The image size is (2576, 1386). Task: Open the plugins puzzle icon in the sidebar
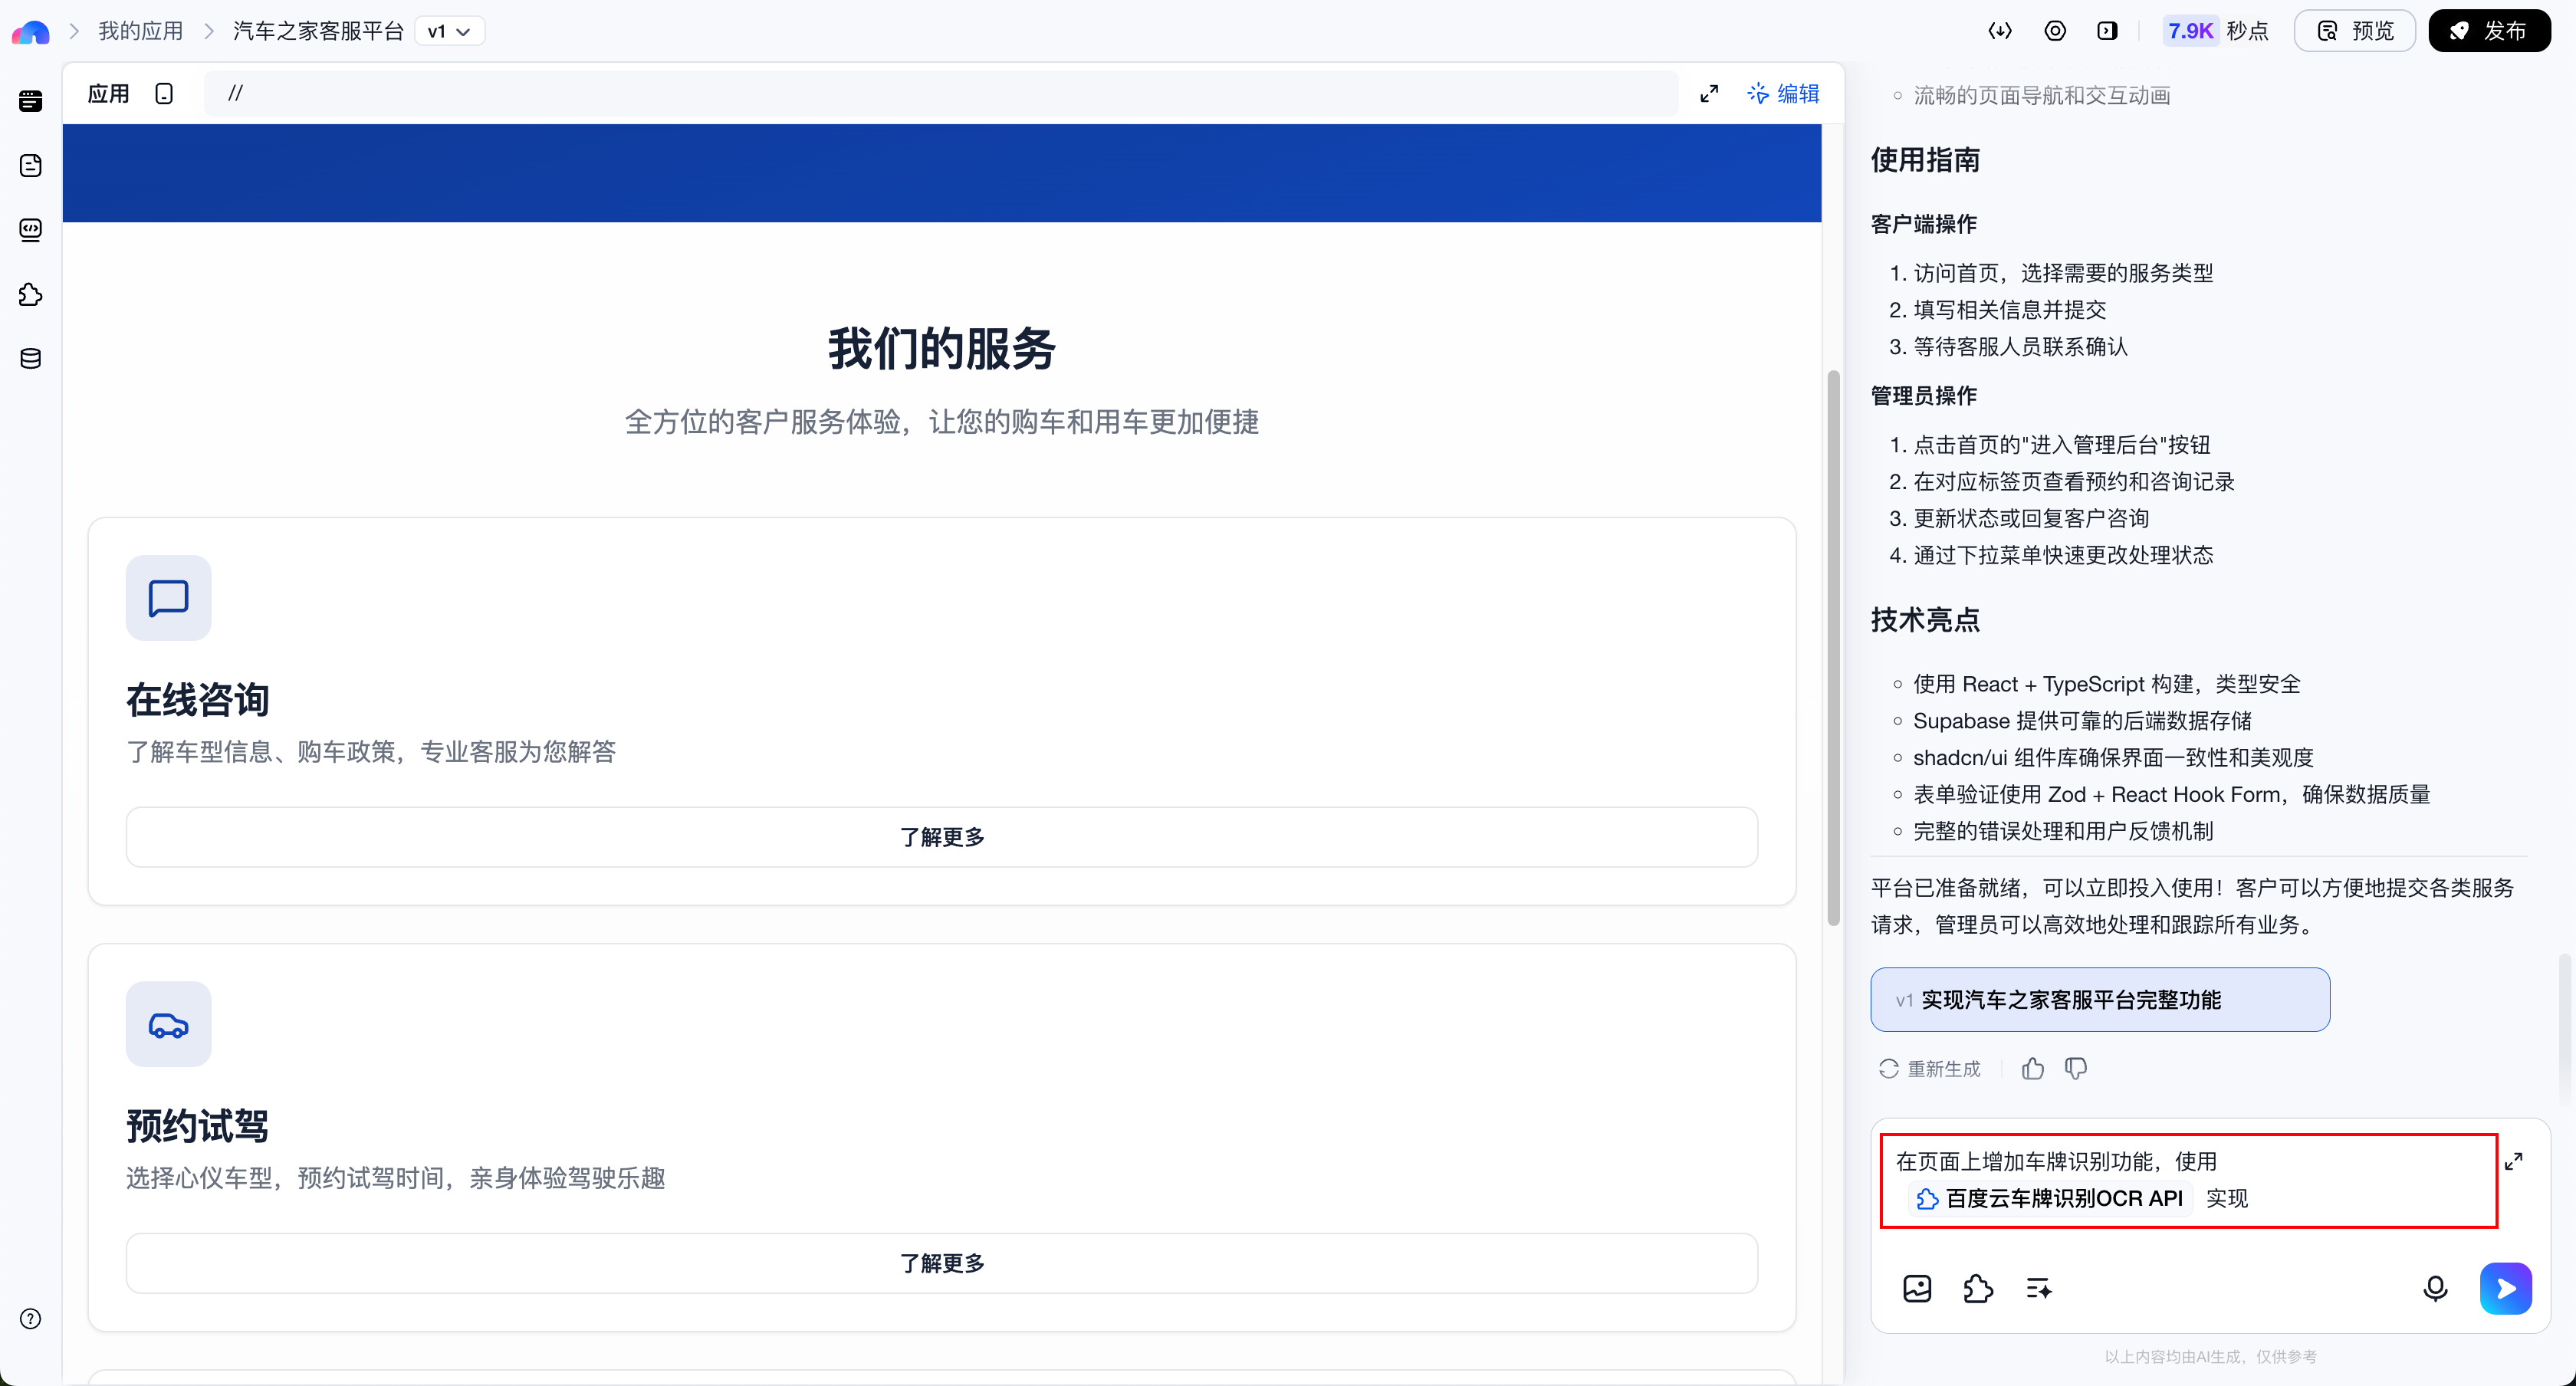coord(30,294)
